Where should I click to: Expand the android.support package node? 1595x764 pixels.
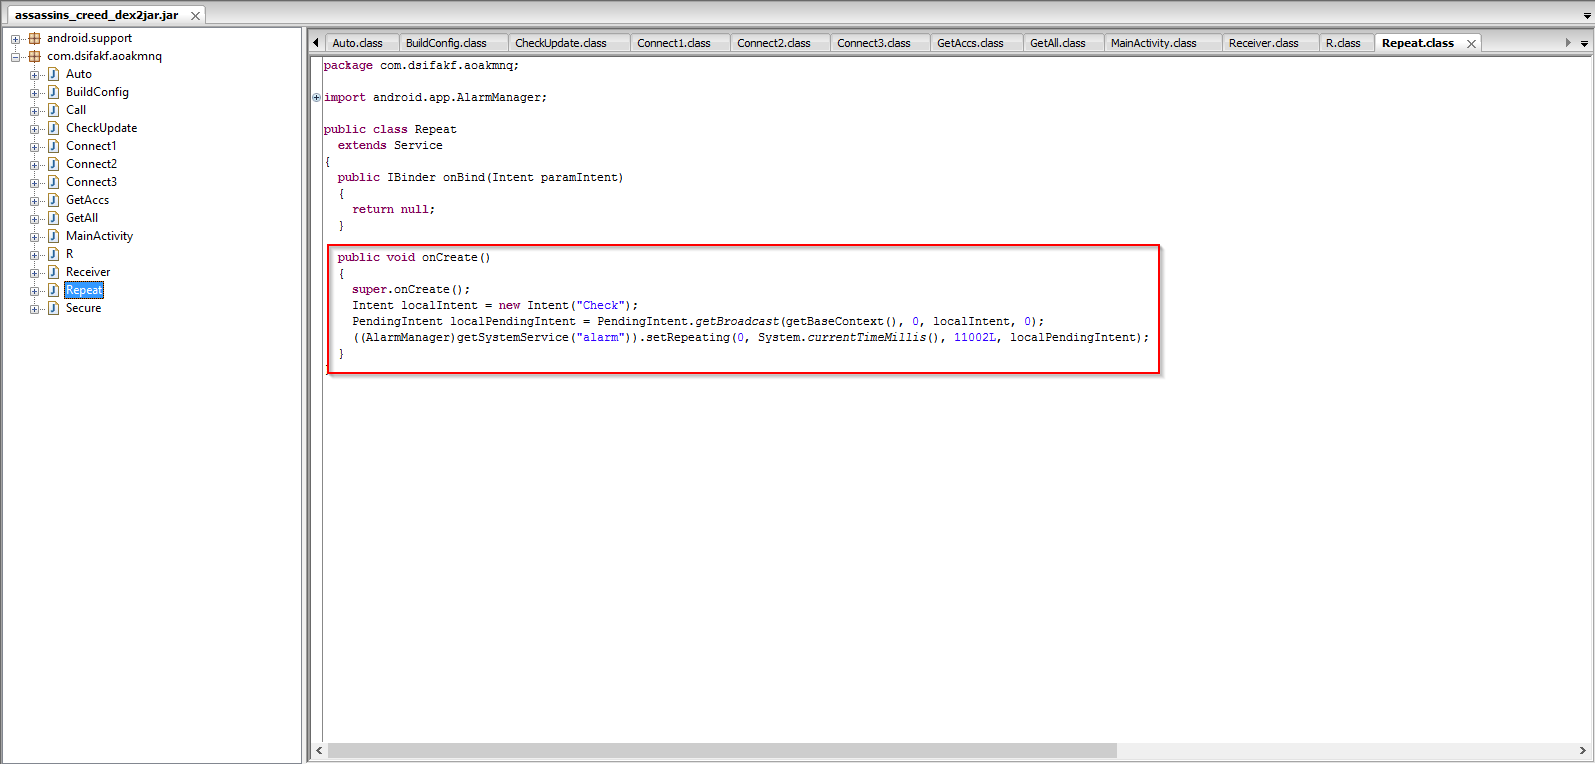pyautogui.click(x=16, y=39)
